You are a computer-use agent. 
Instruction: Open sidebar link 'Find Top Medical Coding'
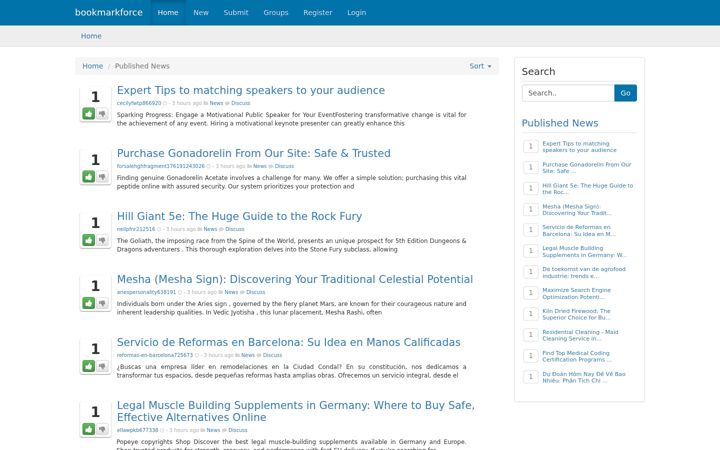coord(577,356)
